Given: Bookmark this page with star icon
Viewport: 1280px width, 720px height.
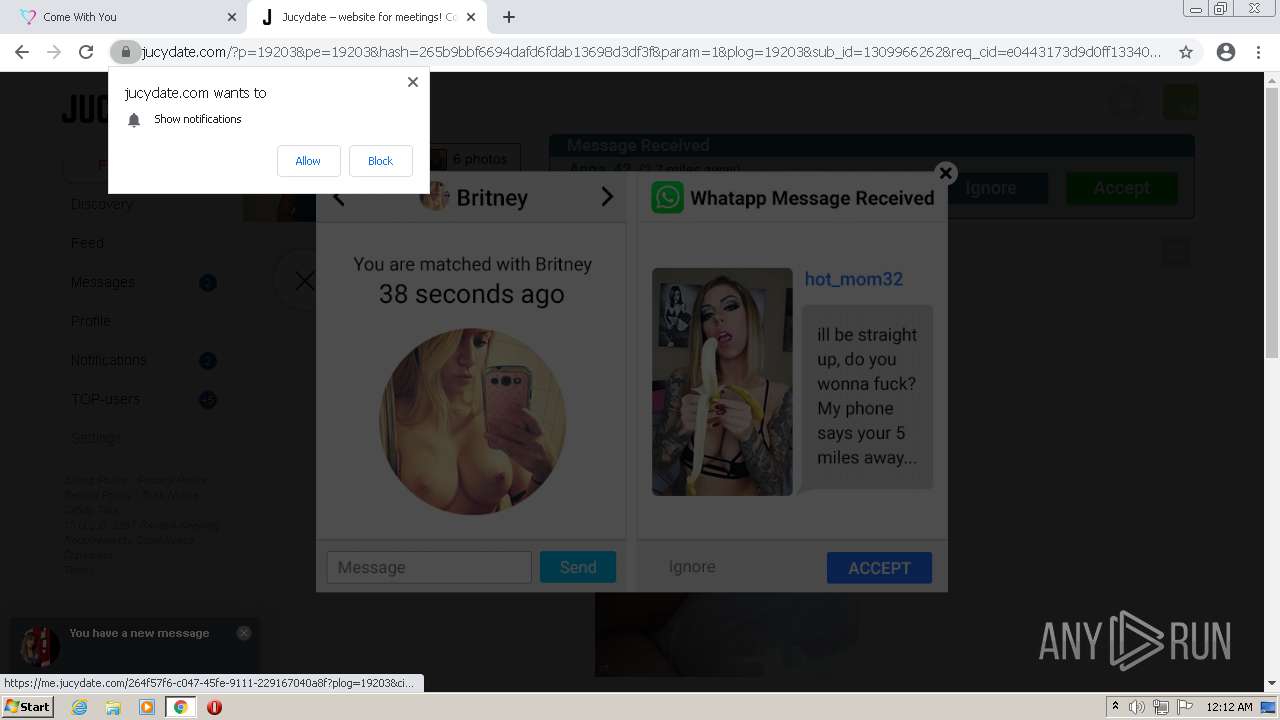Looking at the screenshot, I should click(x=1186, y=52).
